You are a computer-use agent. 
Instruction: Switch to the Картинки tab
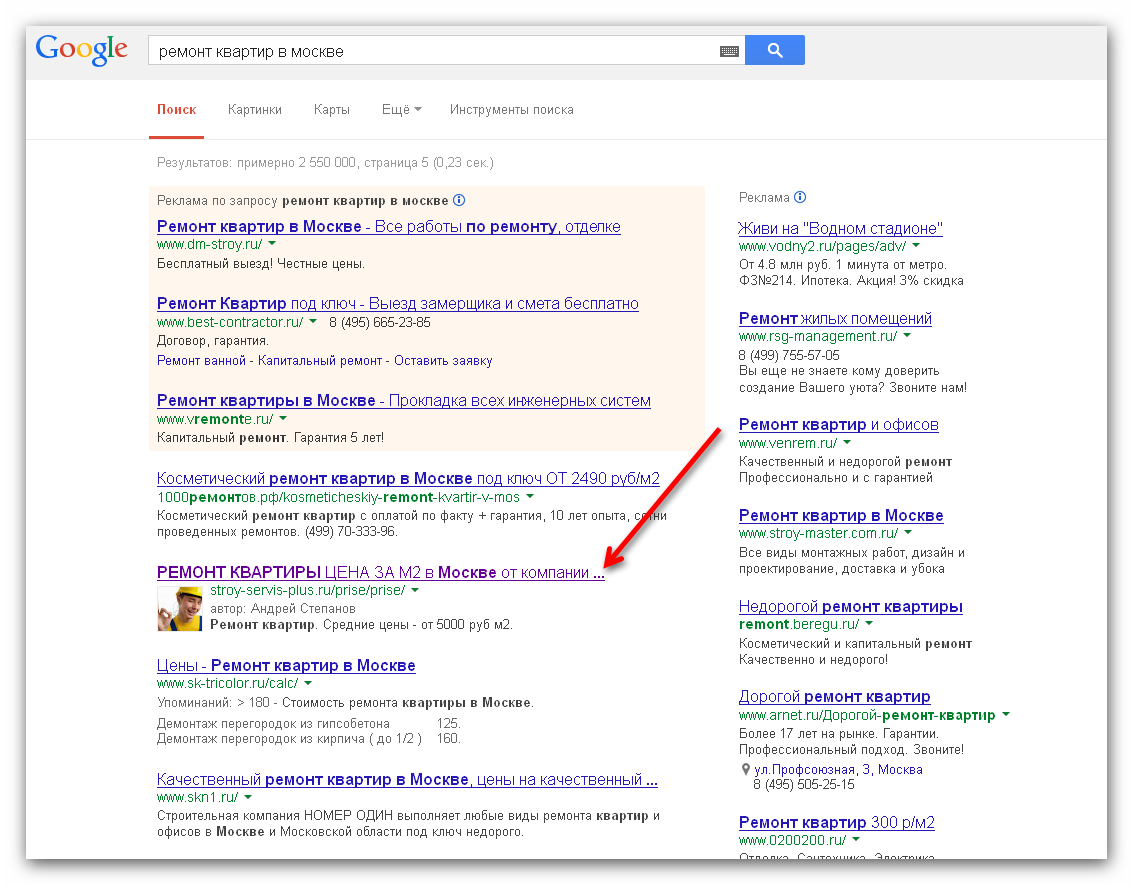[254, 110]
